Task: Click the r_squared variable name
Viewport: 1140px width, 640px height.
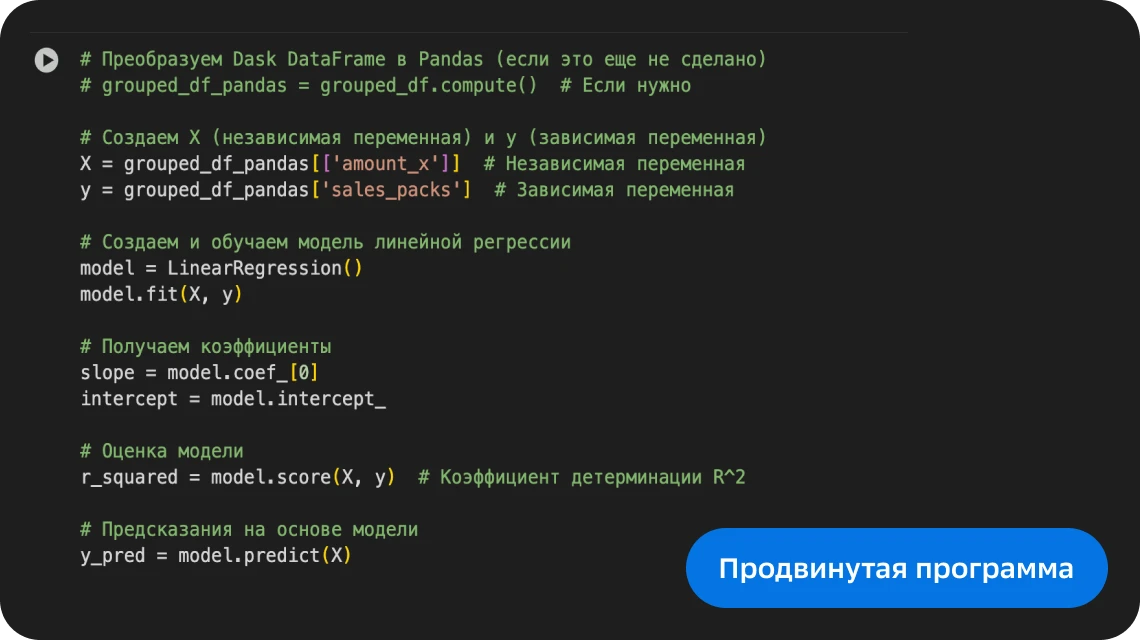Action: 129,478
